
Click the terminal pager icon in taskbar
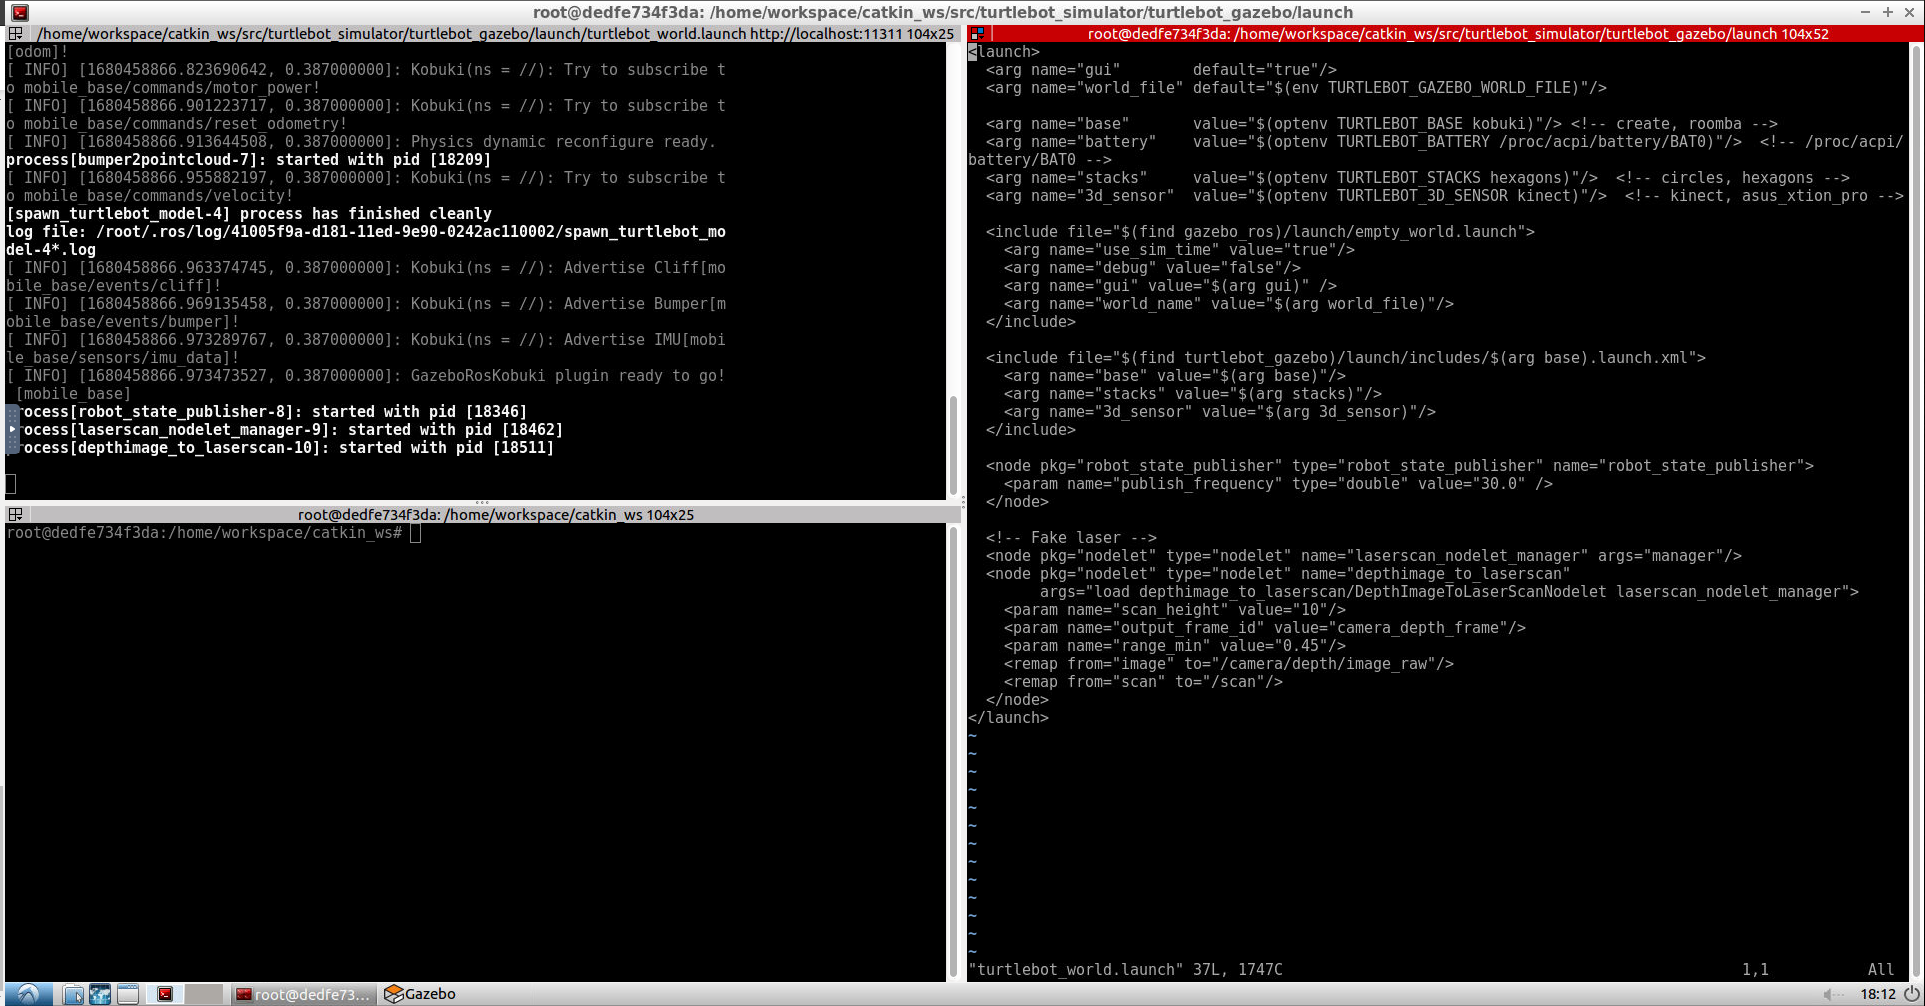165,994
